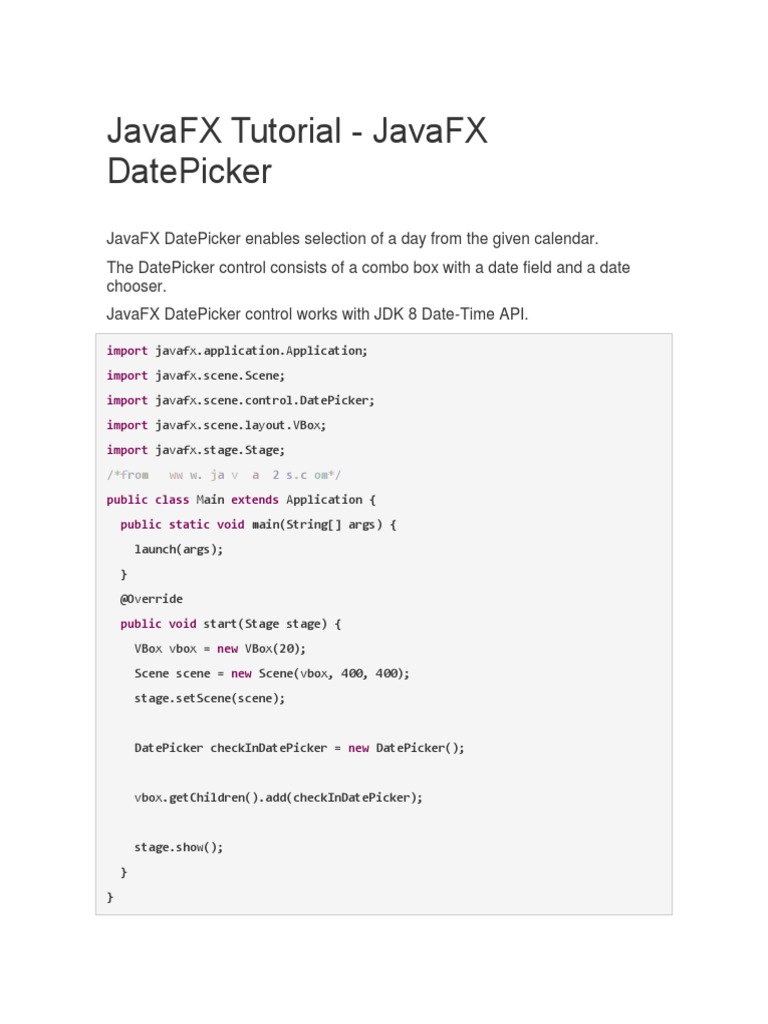Click the import javafx.application.Application line
The height and width of the screenshot is (1024, 768).
pos(237,351)
